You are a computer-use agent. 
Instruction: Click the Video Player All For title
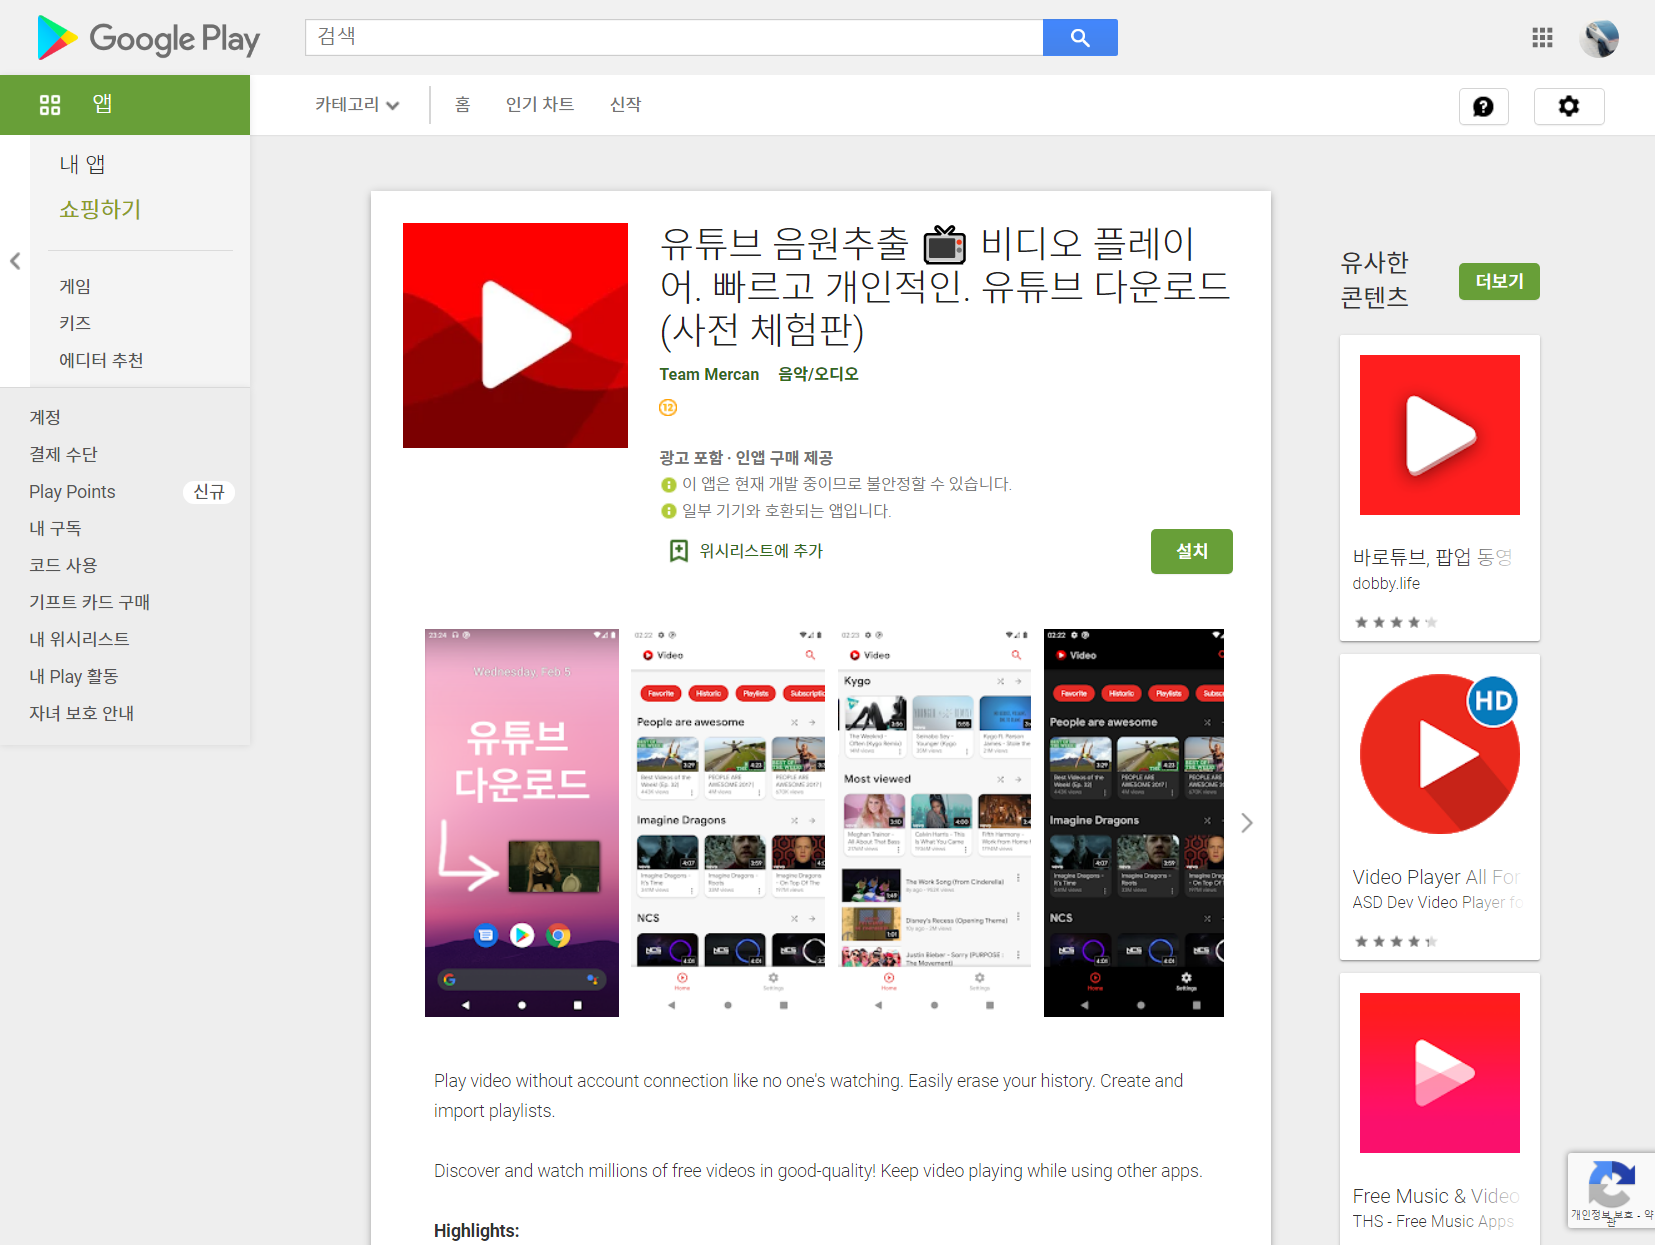tap(1436, 877)
